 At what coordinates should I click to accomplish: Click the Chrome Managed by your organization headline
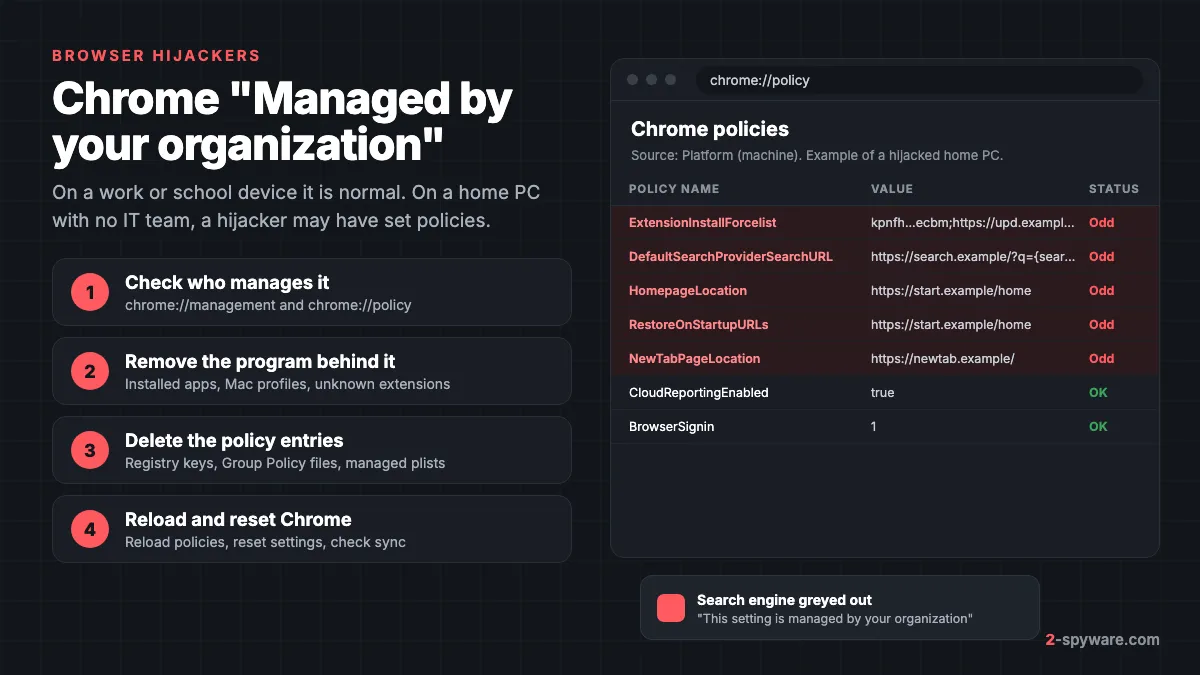pos(283,122)
